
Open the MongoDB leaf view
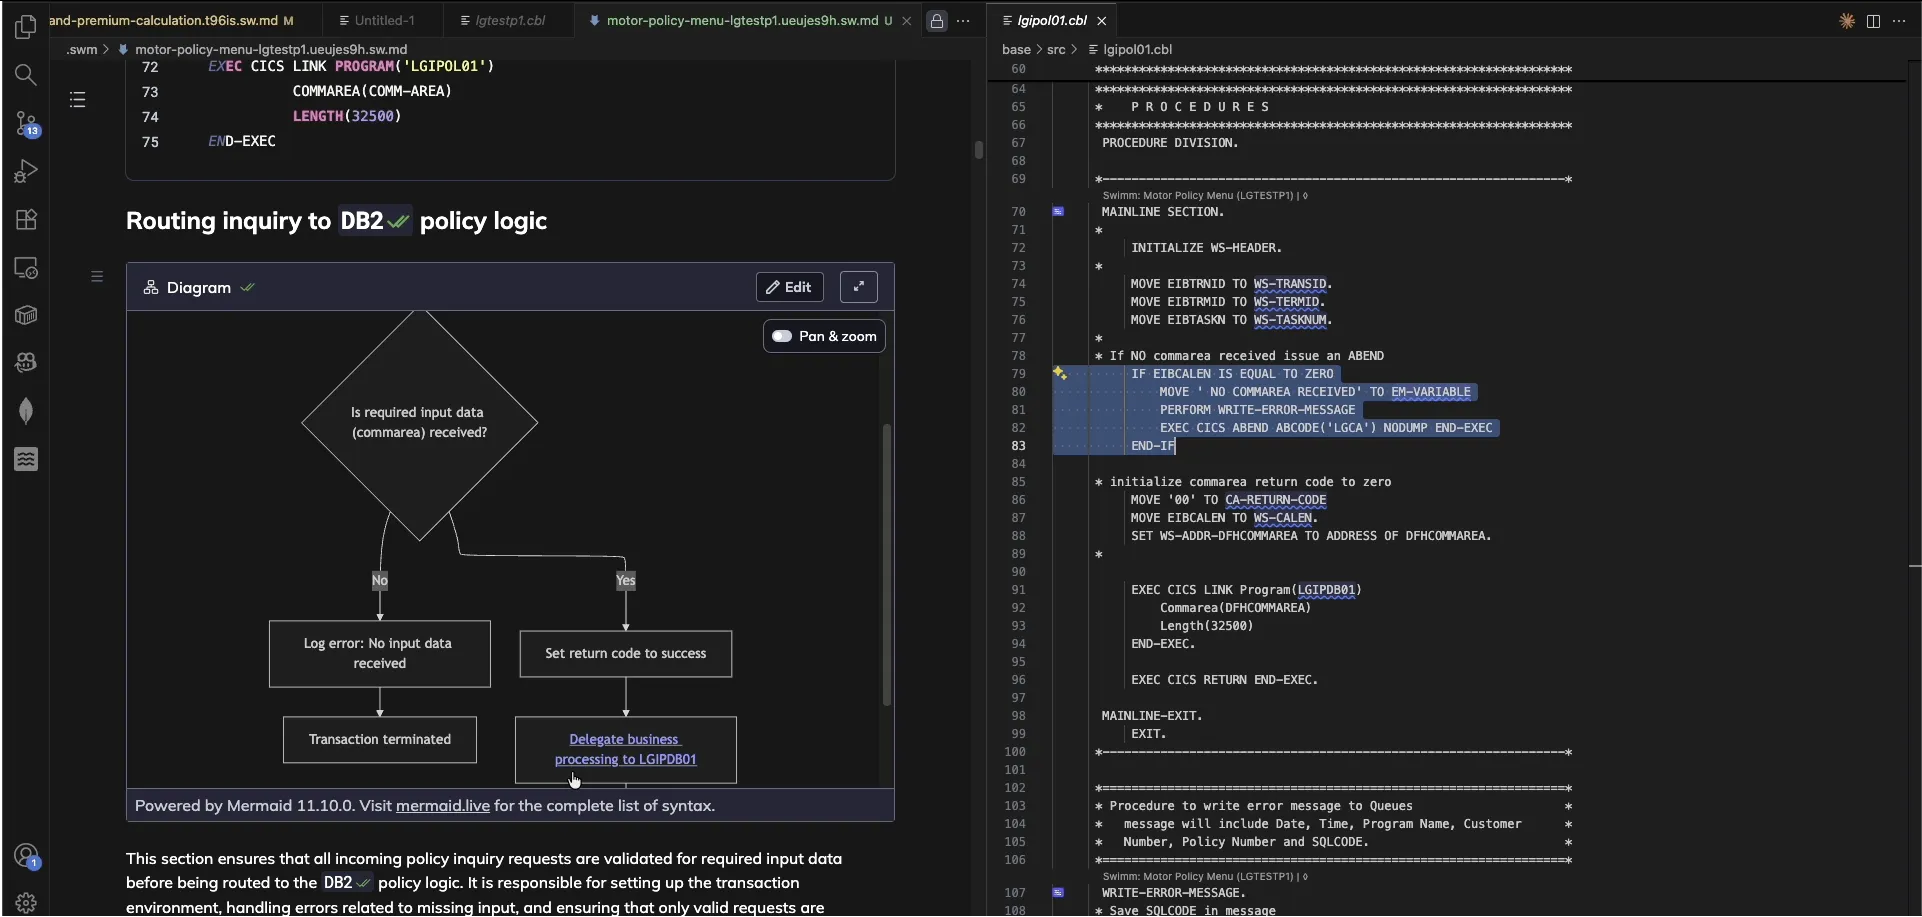[x=26, y=411]
